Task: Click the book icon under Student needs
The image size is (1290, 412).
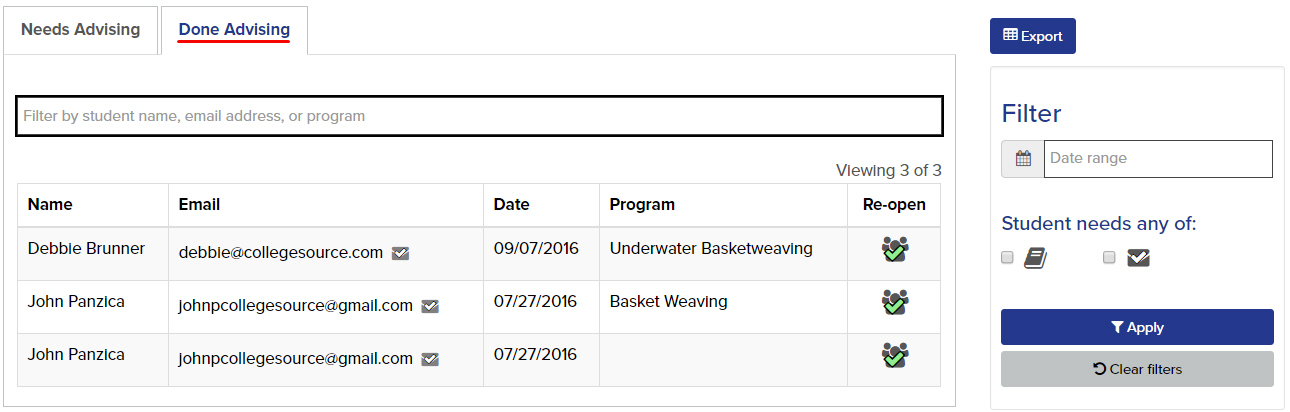Action: (1035, 259)
